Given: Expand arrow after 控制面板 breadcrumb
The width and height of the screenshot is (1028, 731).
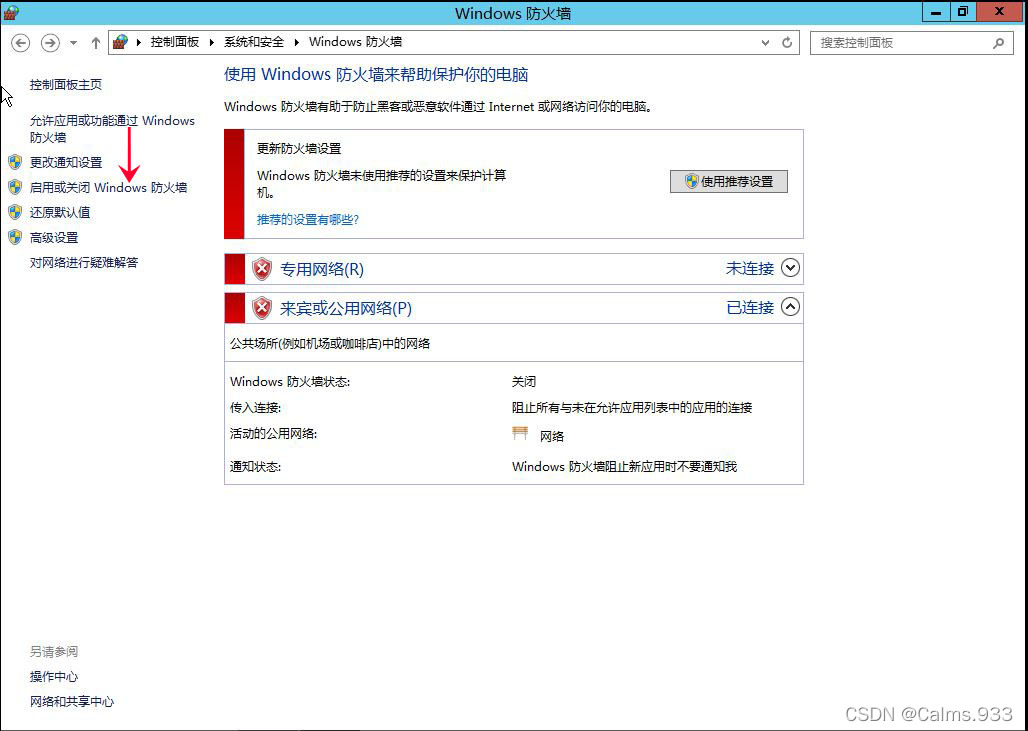Looking at the screenshot, I should (212, 43).
